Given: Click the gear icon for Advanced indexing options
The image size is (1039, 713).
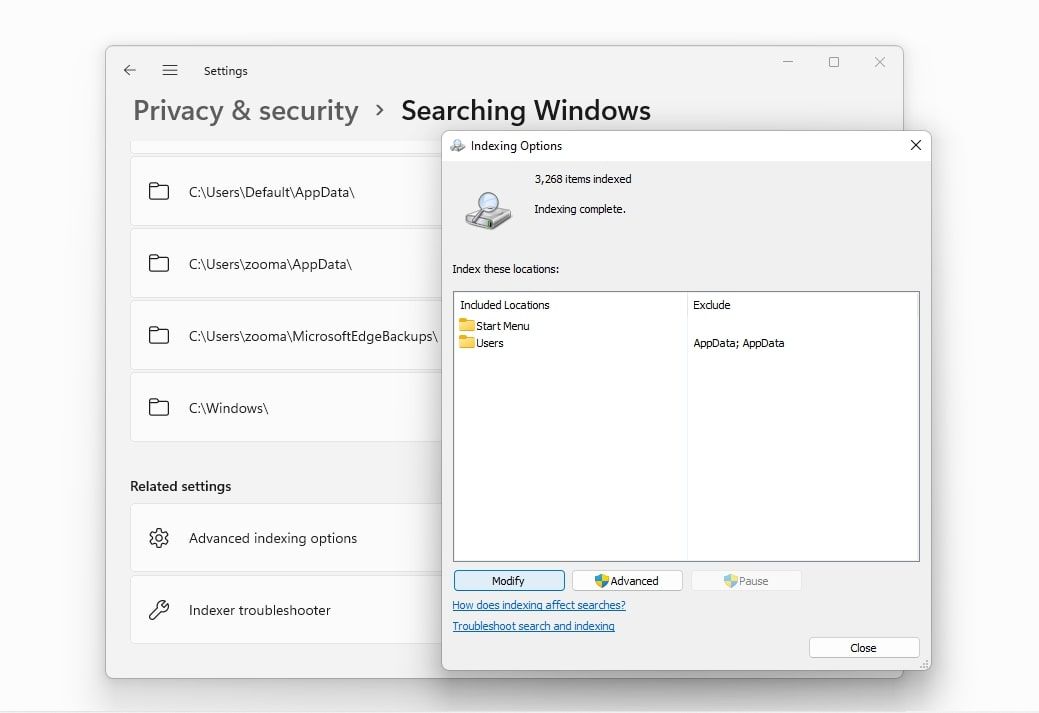Looking at the screenshot, I should 159,538.
